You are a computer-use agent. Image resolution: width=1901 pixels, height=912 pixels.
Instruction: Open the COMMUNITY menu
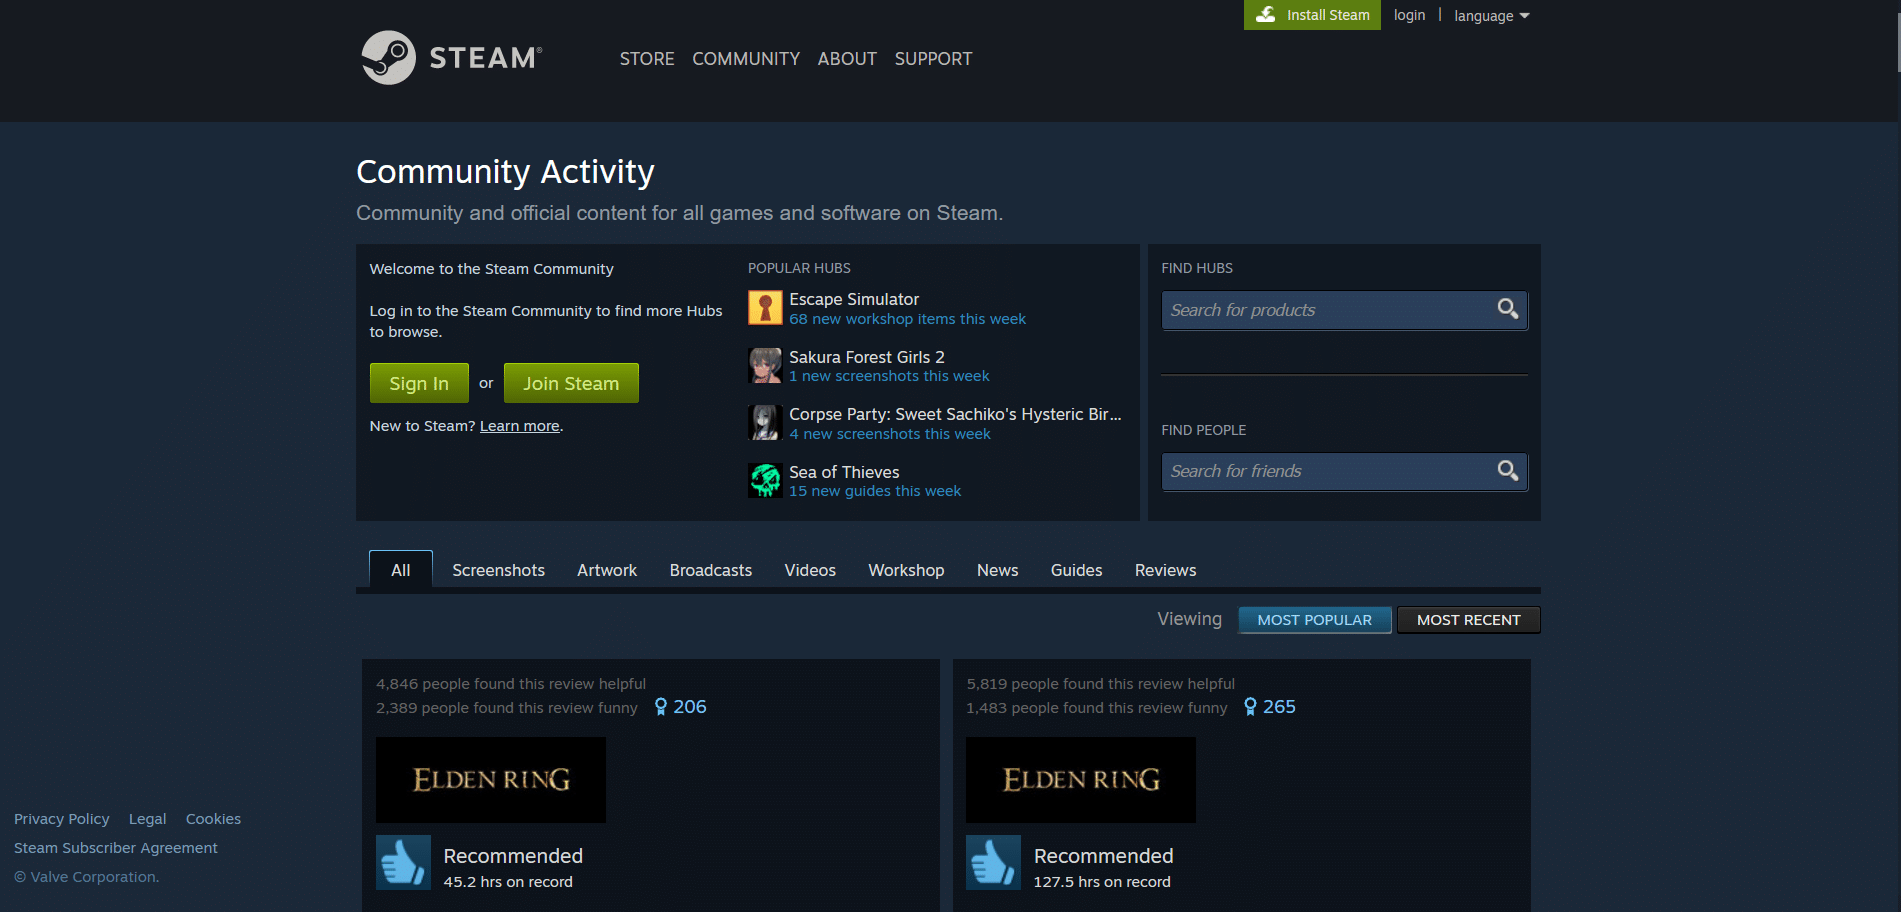tap(746, 59)
